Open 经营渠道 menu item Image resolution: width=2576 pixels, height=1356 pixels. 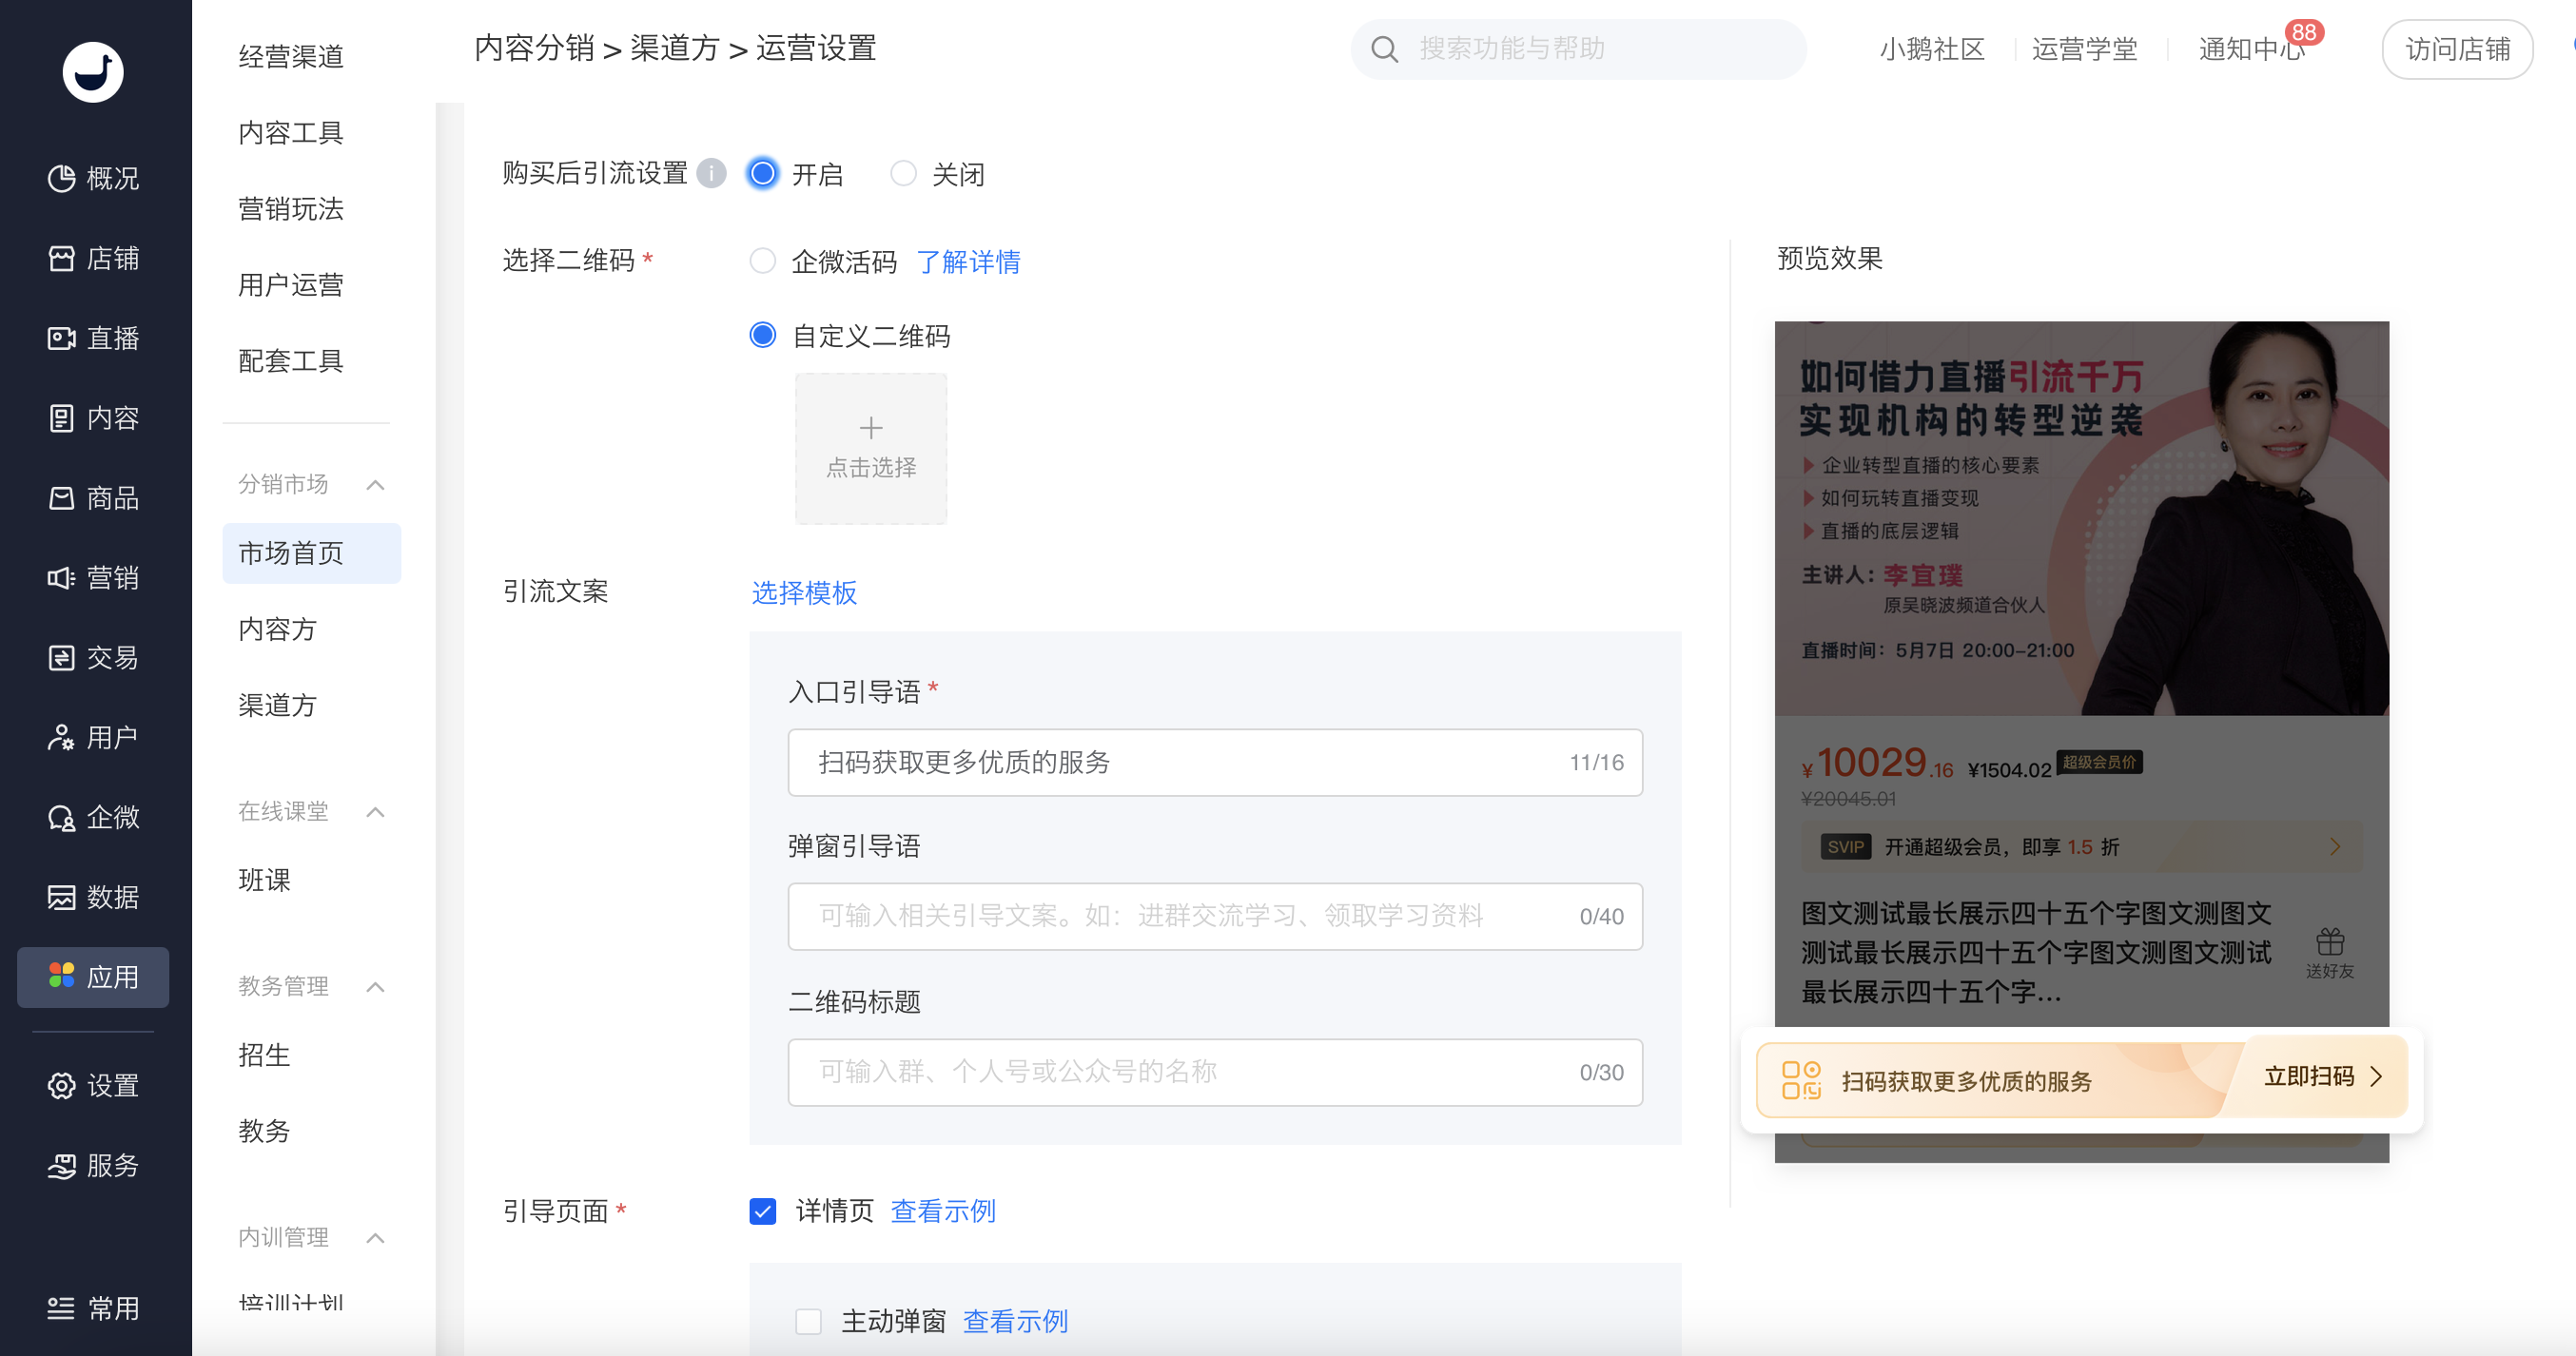tap(291, 56)
